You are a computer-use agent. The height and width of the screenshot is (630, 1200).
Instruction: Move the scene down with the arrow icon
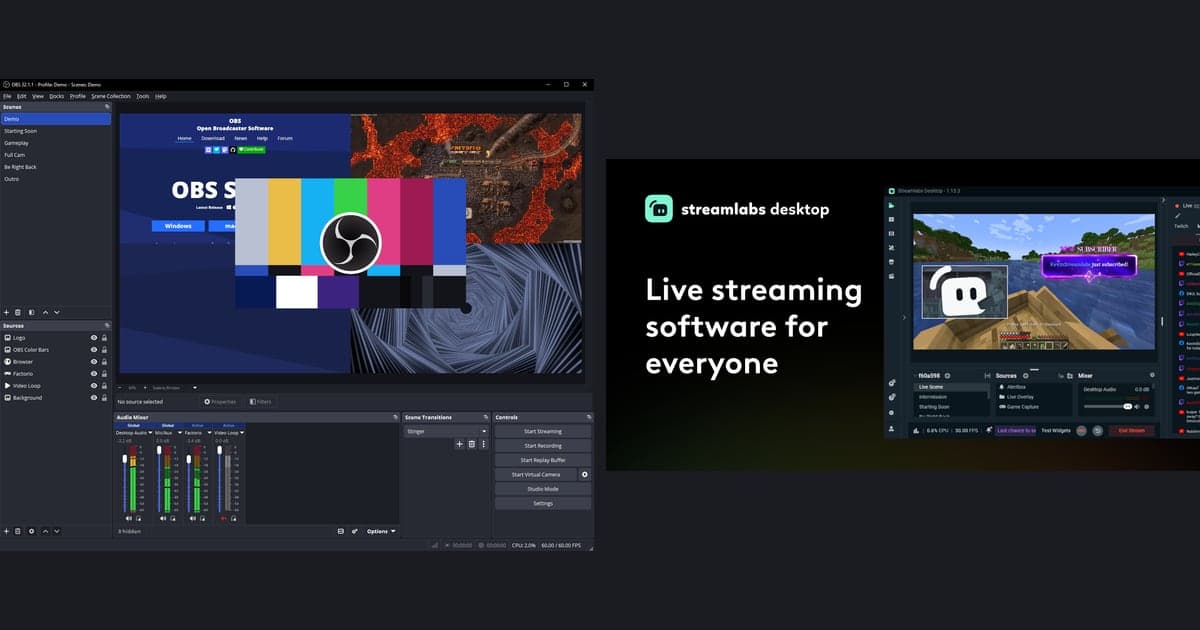pyautogui.click(x=57, y=312)
